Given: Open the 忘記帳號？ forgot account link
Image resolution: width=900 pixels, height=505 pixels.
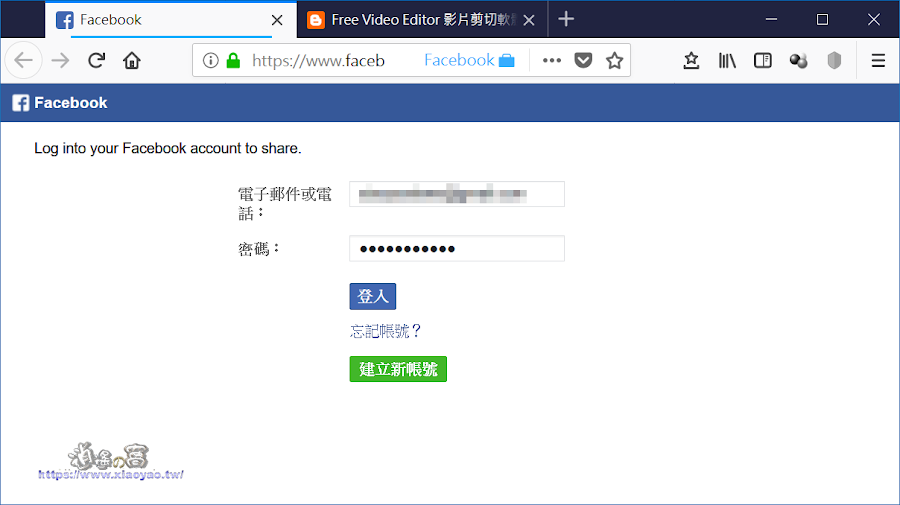Looking at the screenshot, I should pyautogui.click(x=386, y=331).
